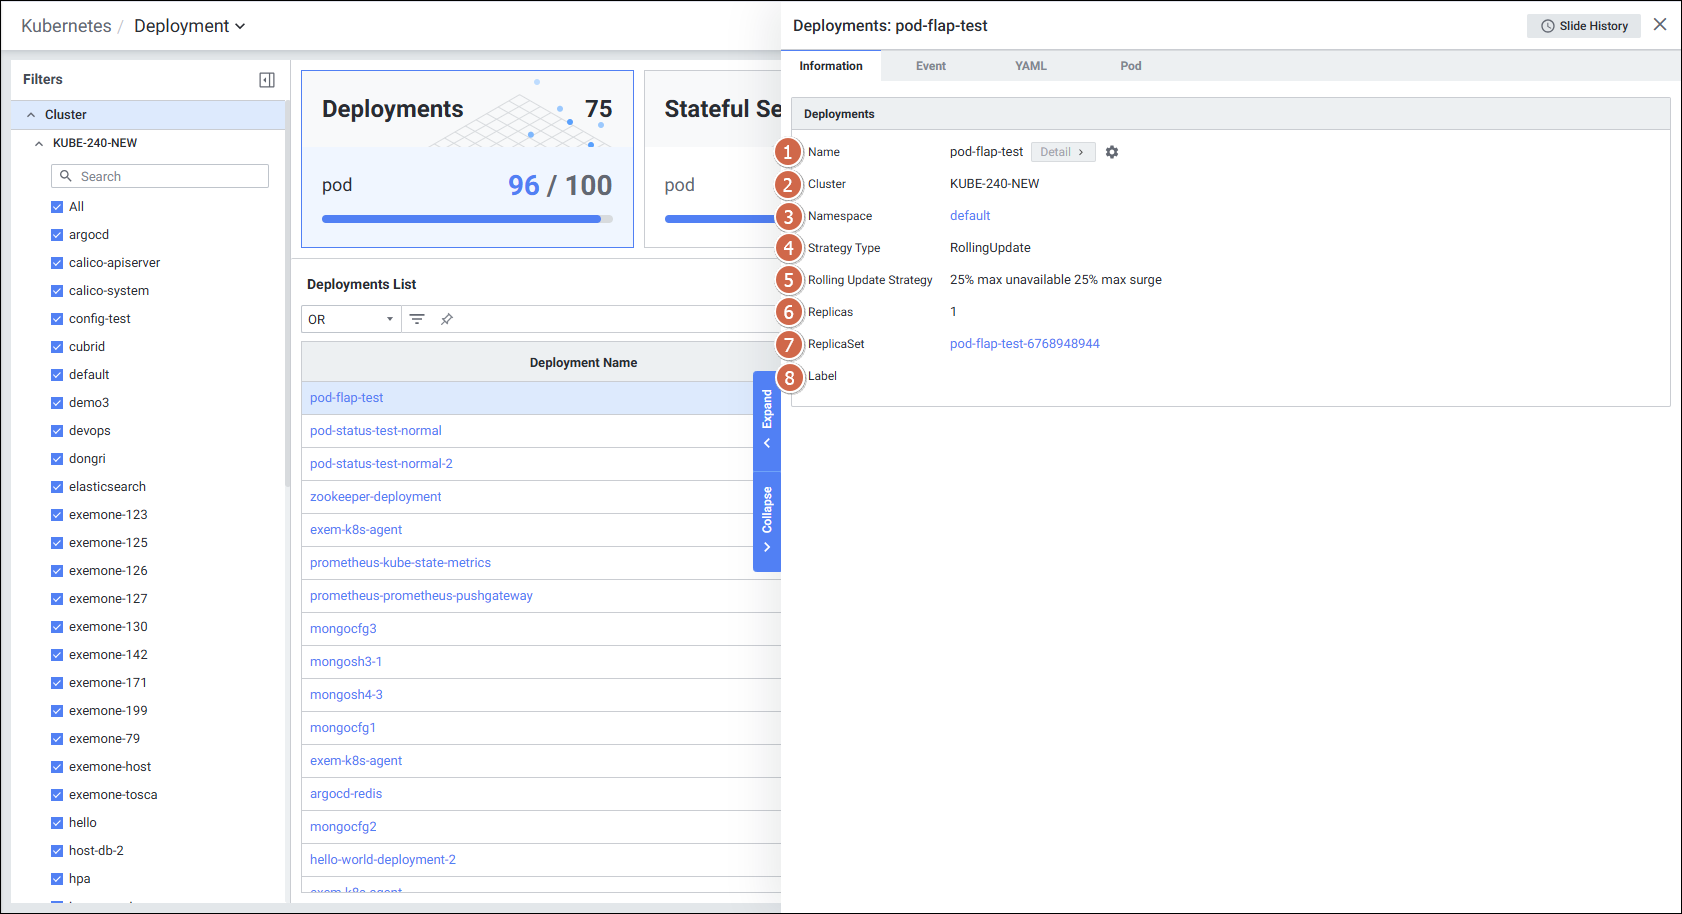Click the filter lines icon
The image size is (1682, 914).
pos(417,319)
